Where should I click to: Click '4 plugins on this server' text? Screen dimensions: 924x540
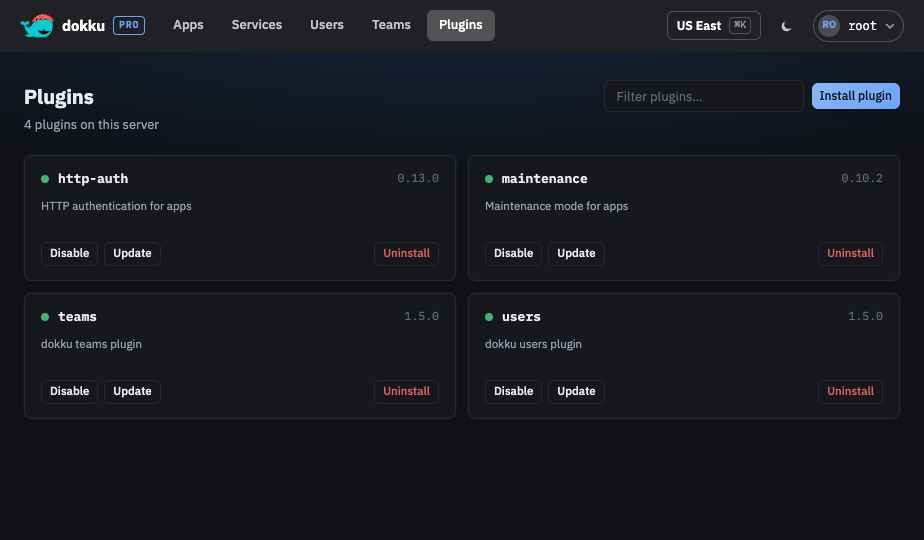click(x=91, y=125)
